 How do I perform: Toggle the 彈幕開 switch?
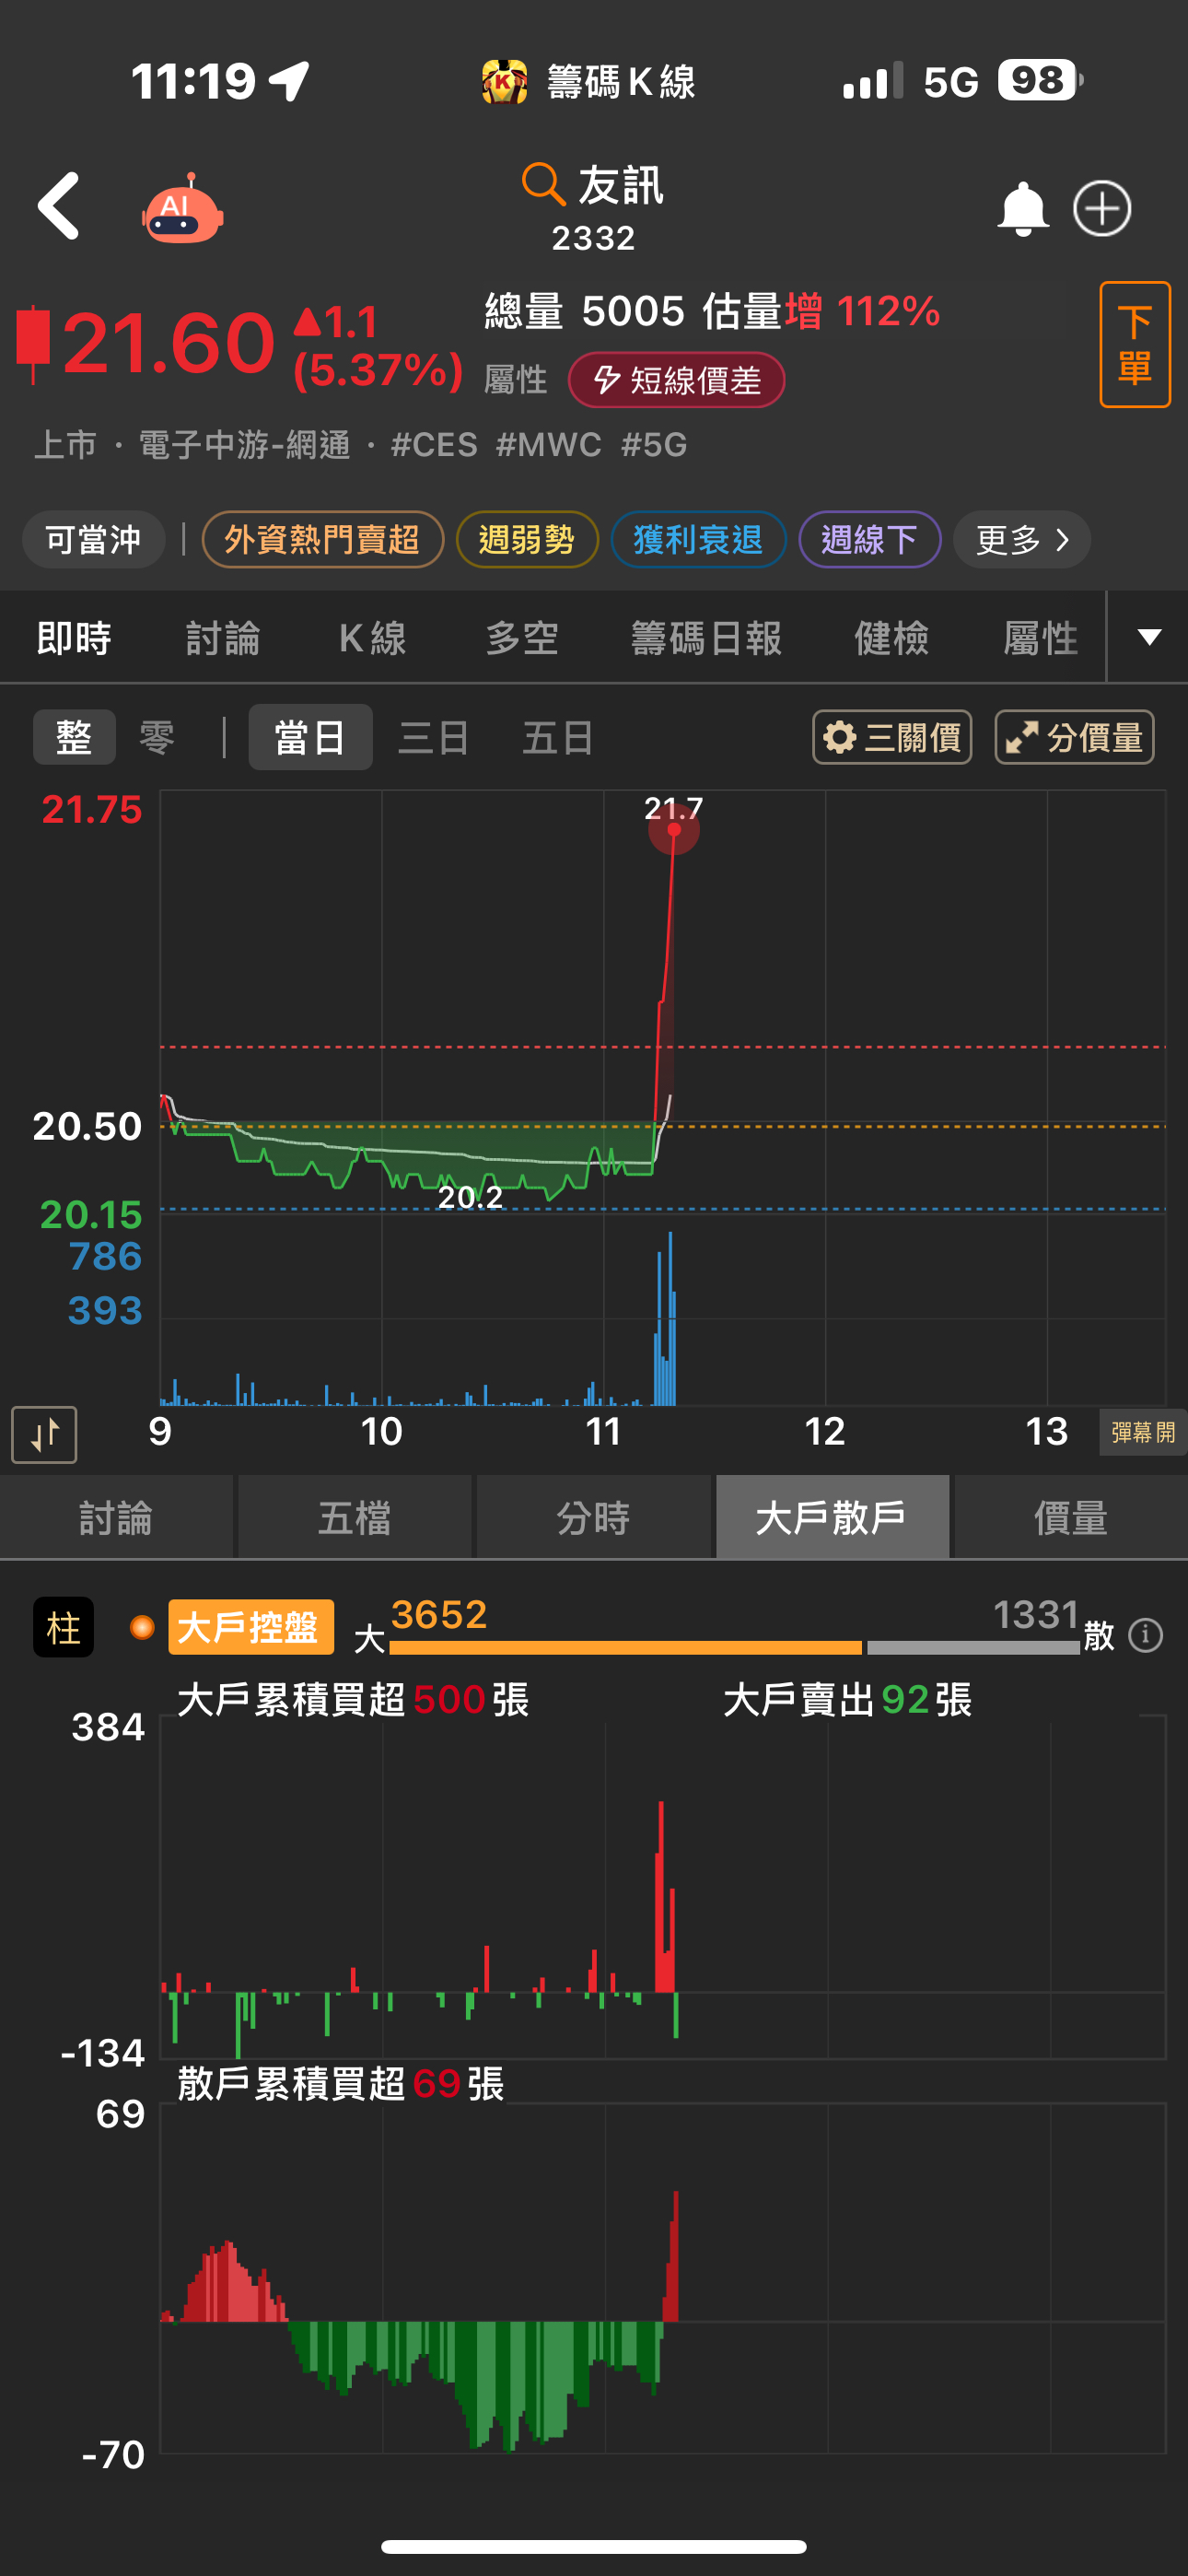[x=1143, y=1433]
